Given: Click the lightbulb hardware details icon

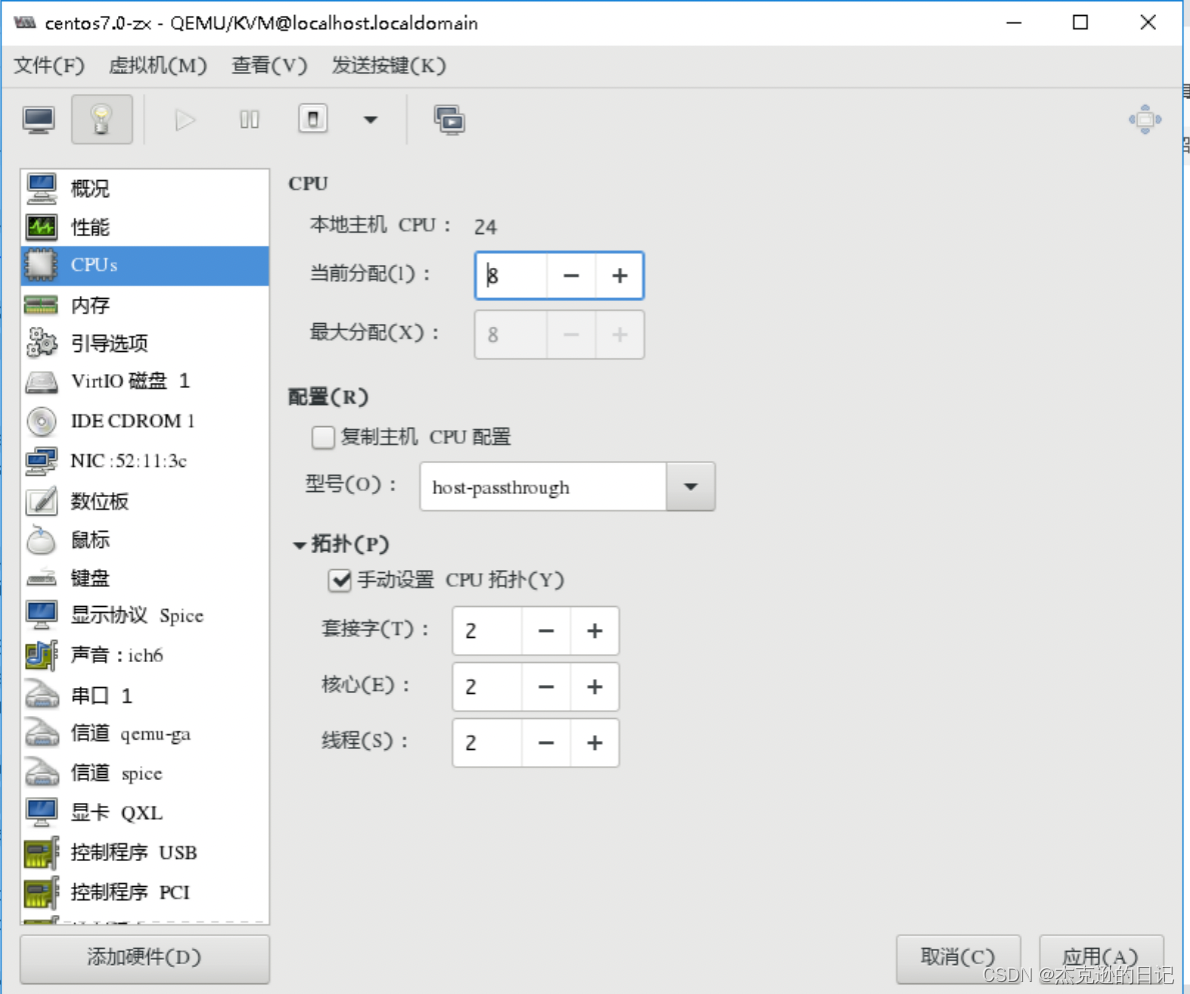Looking at the screenshot, I should [x=101, y=118].
